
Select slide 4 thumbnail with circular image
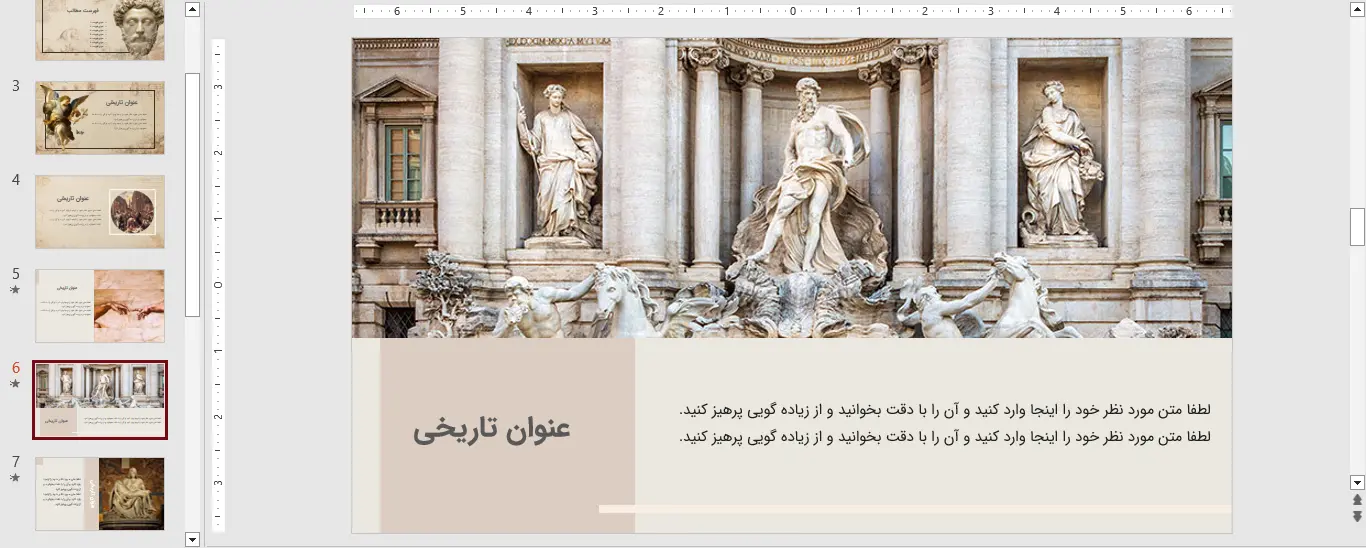pos(100,212)
